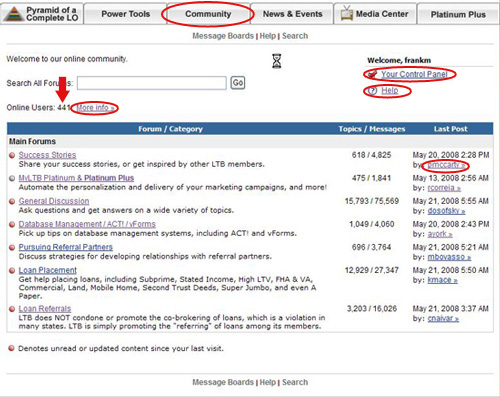Click Help in the top navigation
Image resolution: width=500 pixels, height=397 pixels.
point(268,36)
